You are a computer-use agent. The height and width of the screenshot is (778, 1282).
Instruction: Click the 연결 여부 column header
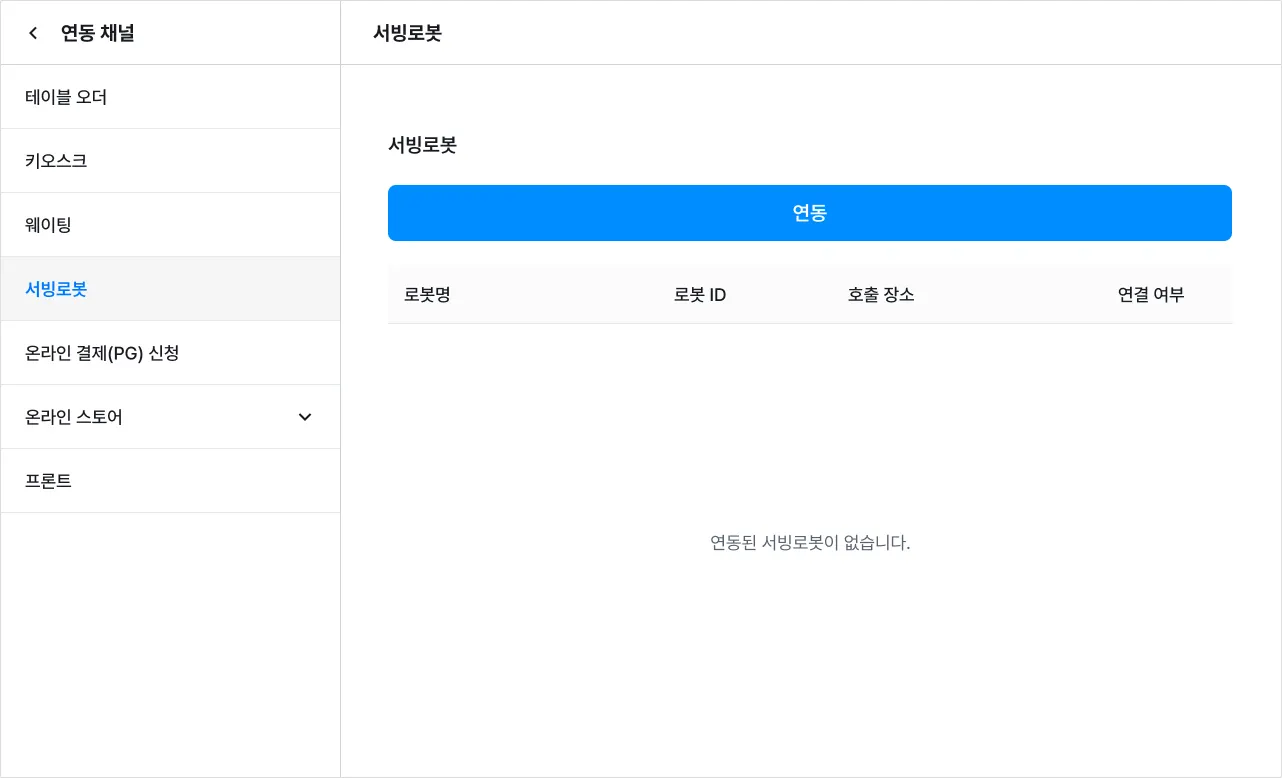tap(1151, 295)
